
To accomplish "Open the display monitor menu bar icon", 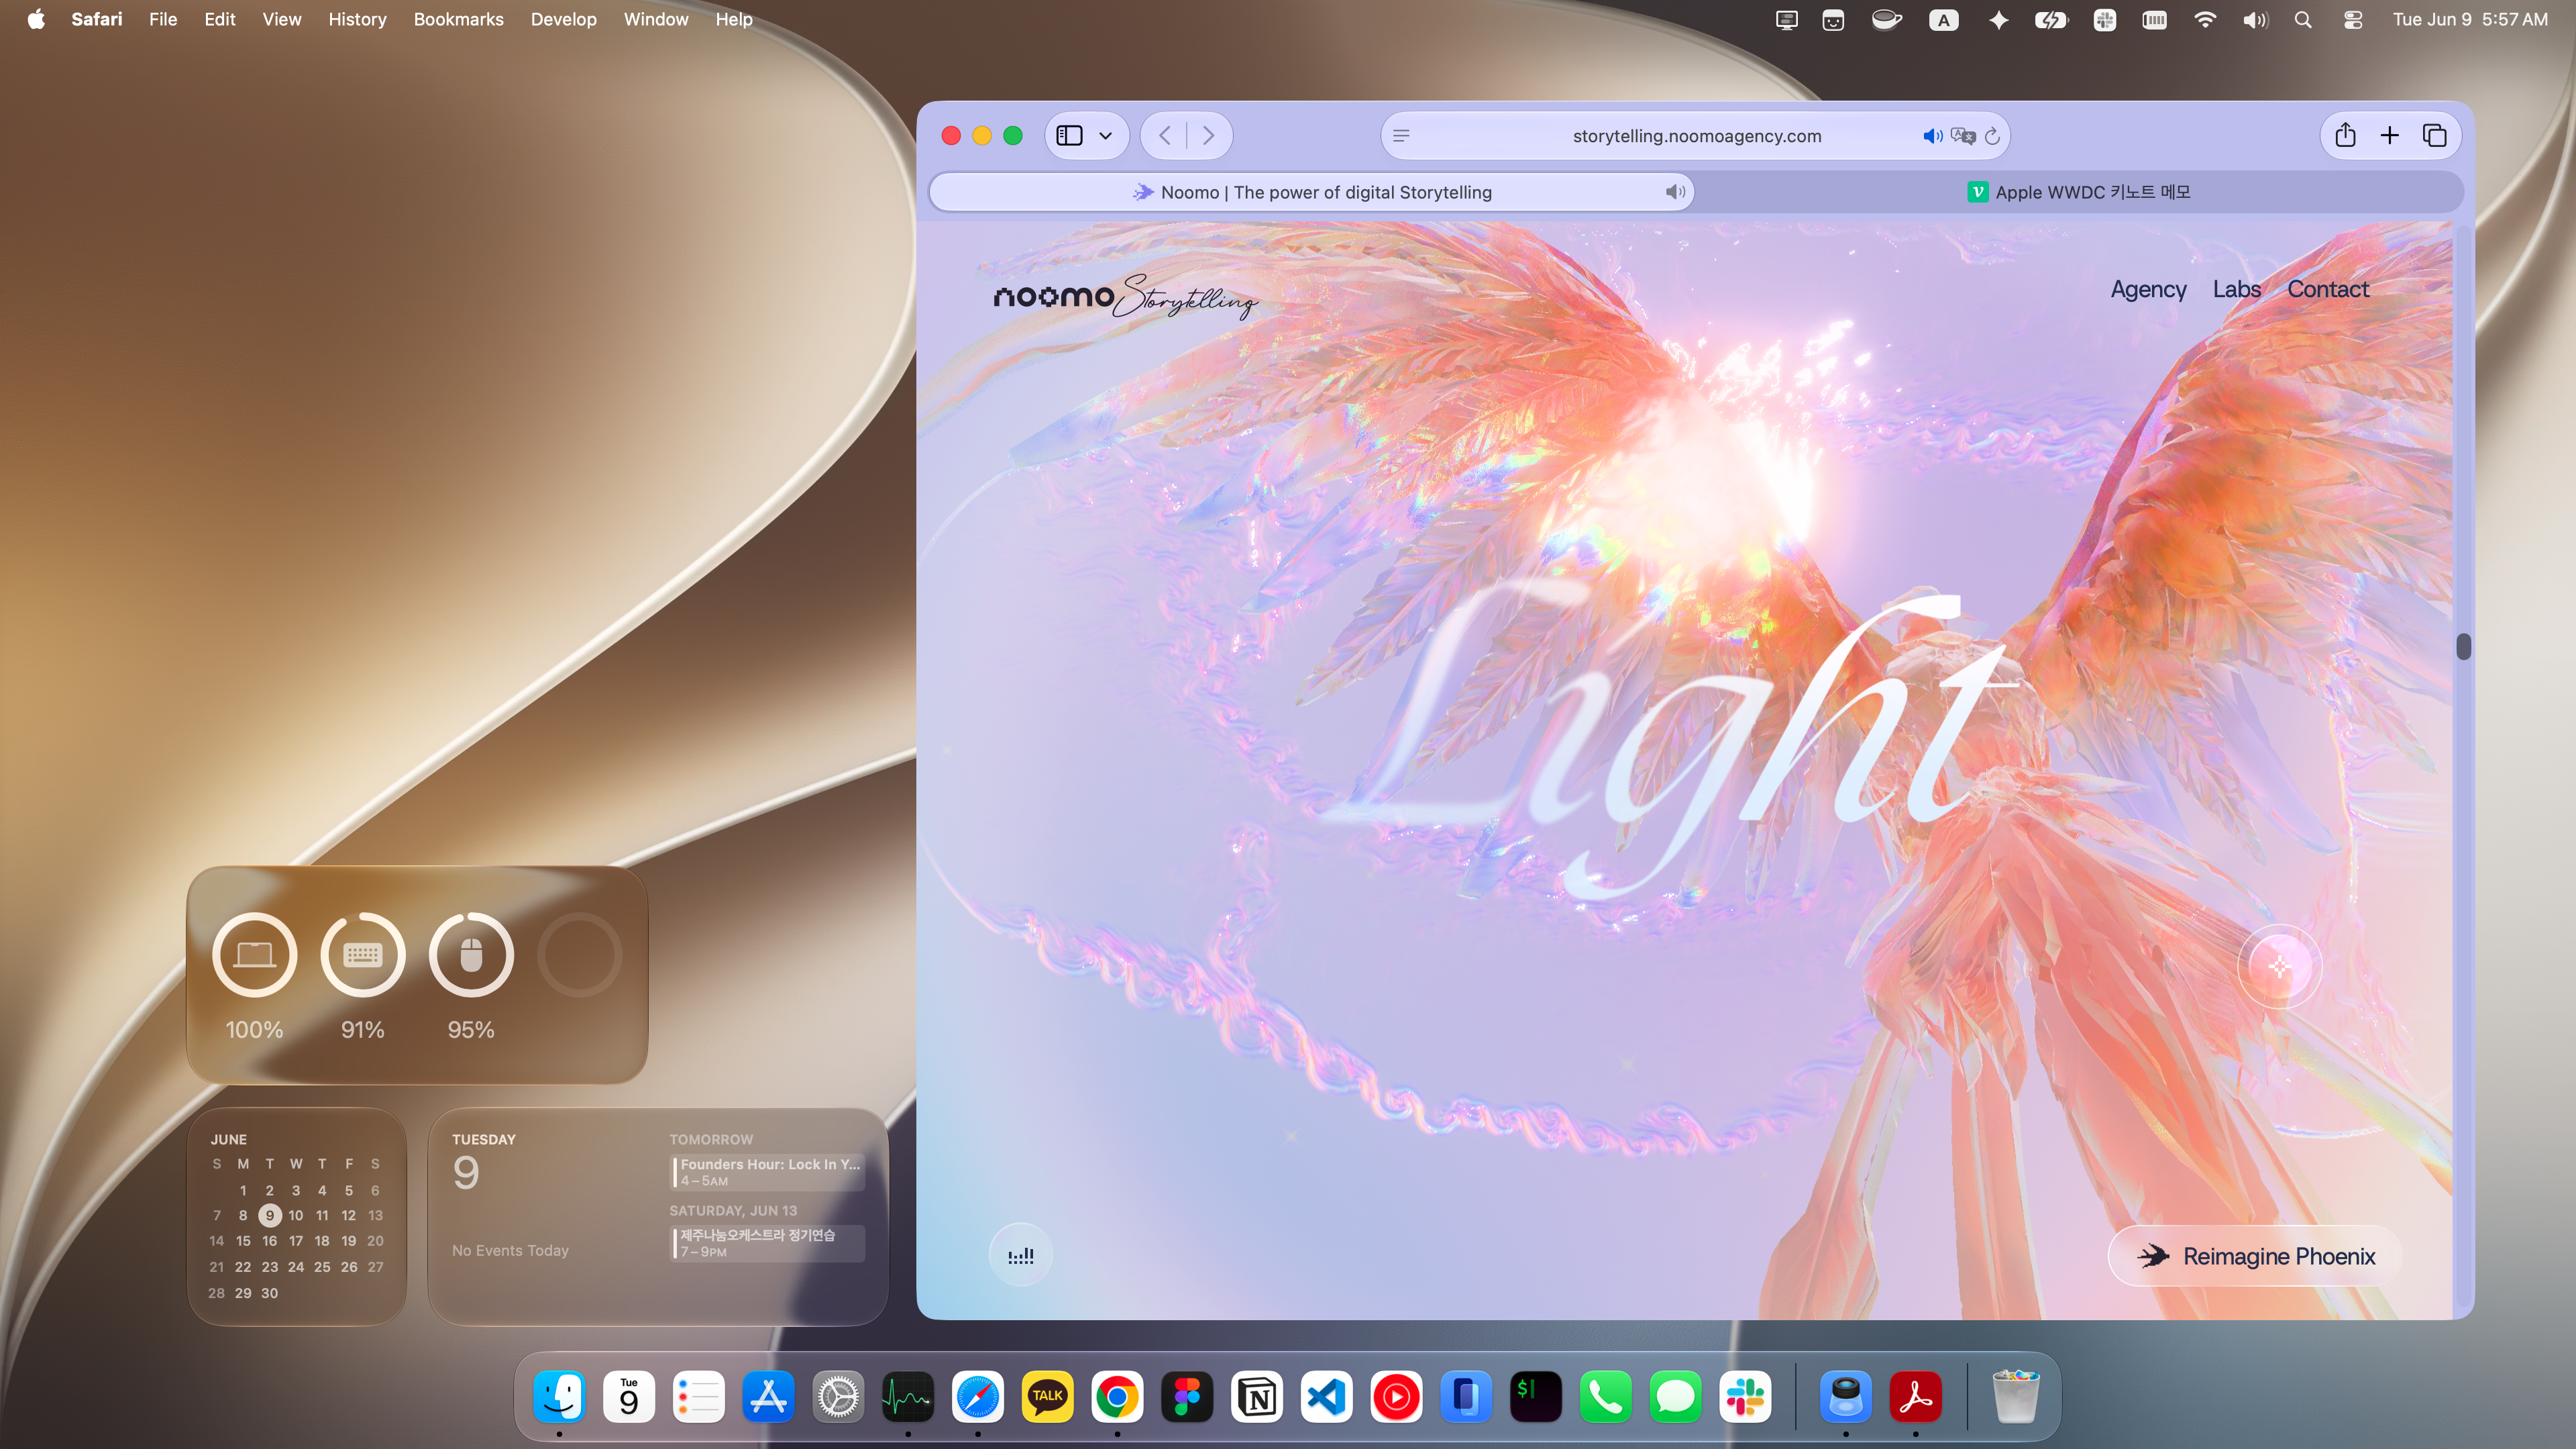I will coord(1787,20).
